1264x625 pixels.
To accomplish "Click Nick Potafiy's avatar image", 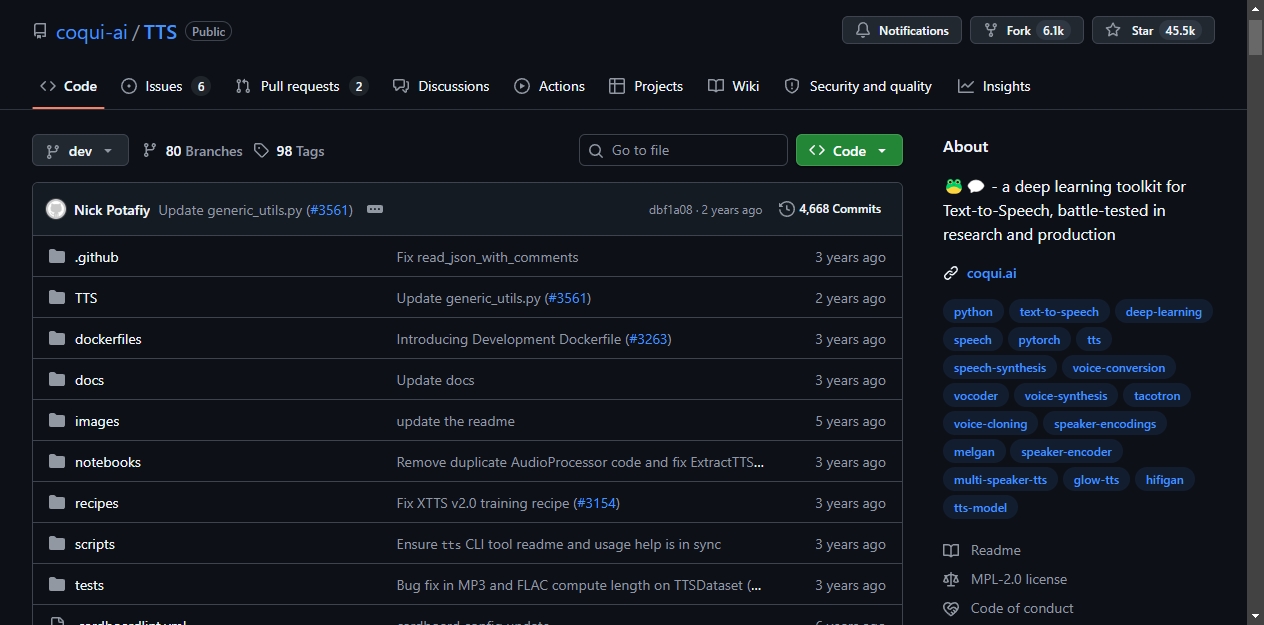I will 56,209.
